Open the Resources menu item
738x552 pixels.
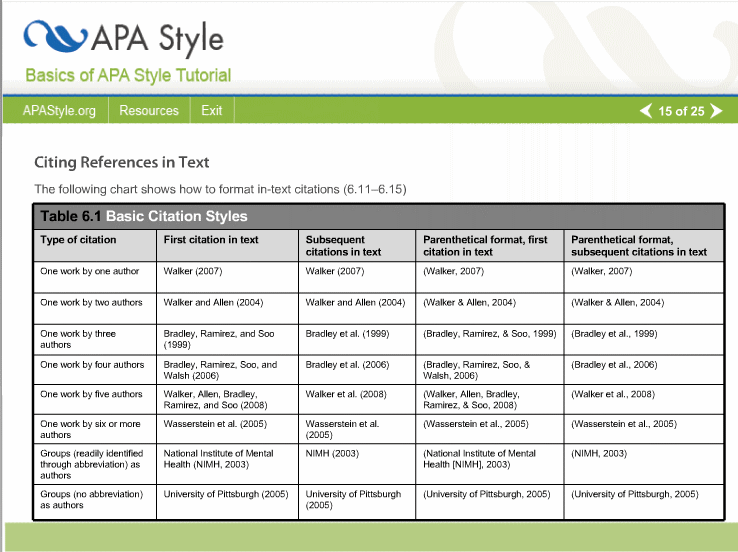tap(149, 111)
